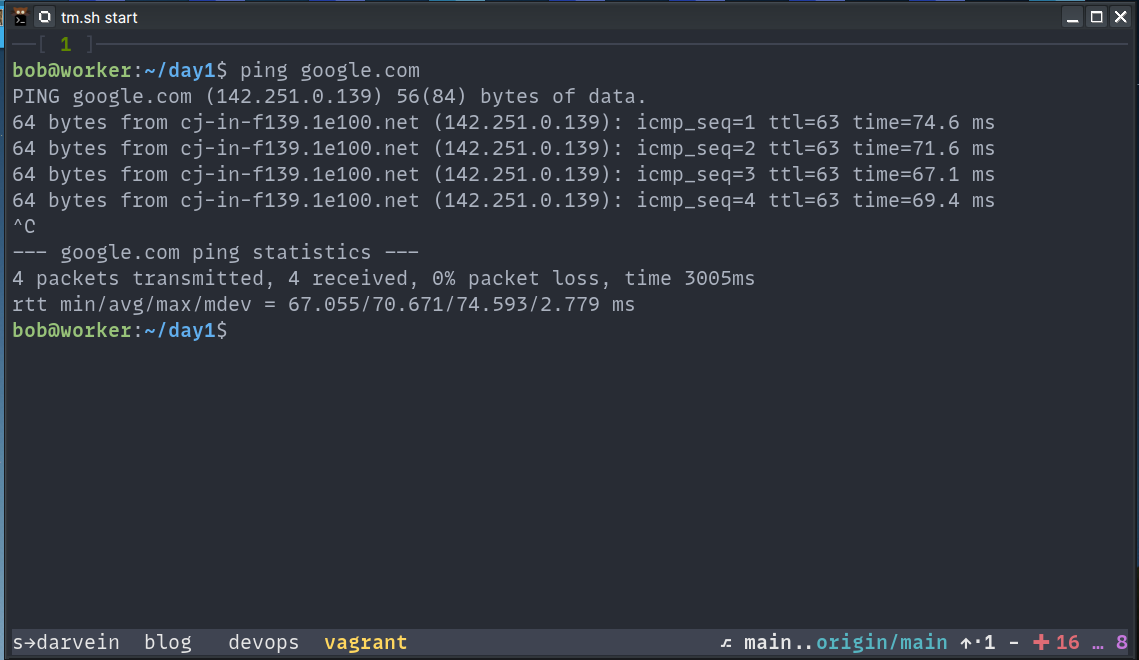This screenshot has width=1139, height=660.
Task: Maximize the tm.sh start terminal window
Action: click(1097, 17)
